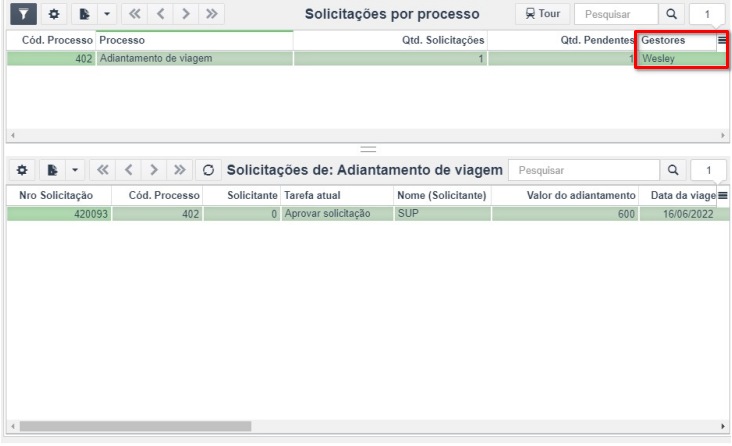Sort by Solicitante column header
732x446 pixels.
point(242,195)
